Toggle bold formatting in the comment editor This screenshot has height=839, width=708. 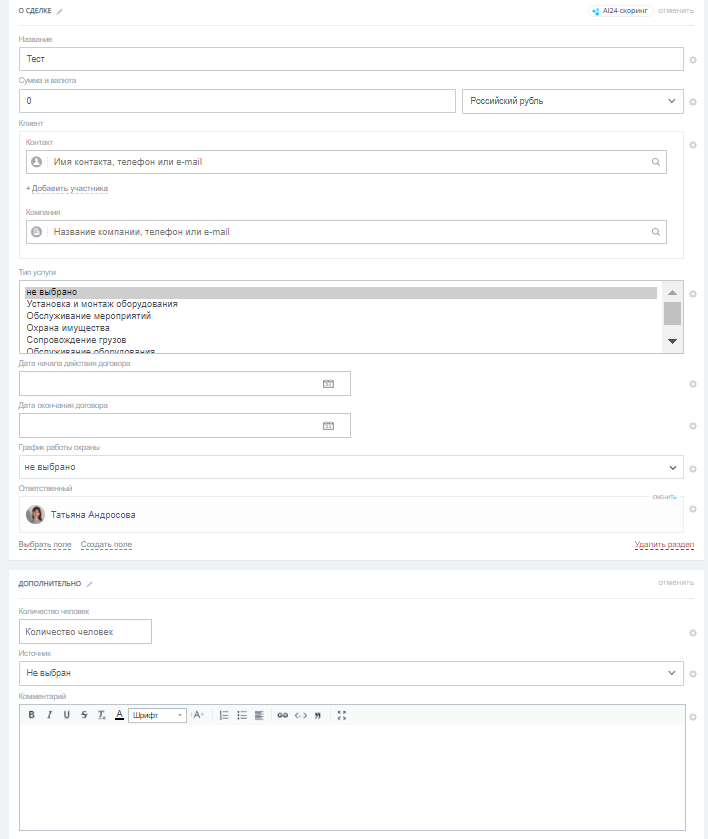[x=31, y=715]
